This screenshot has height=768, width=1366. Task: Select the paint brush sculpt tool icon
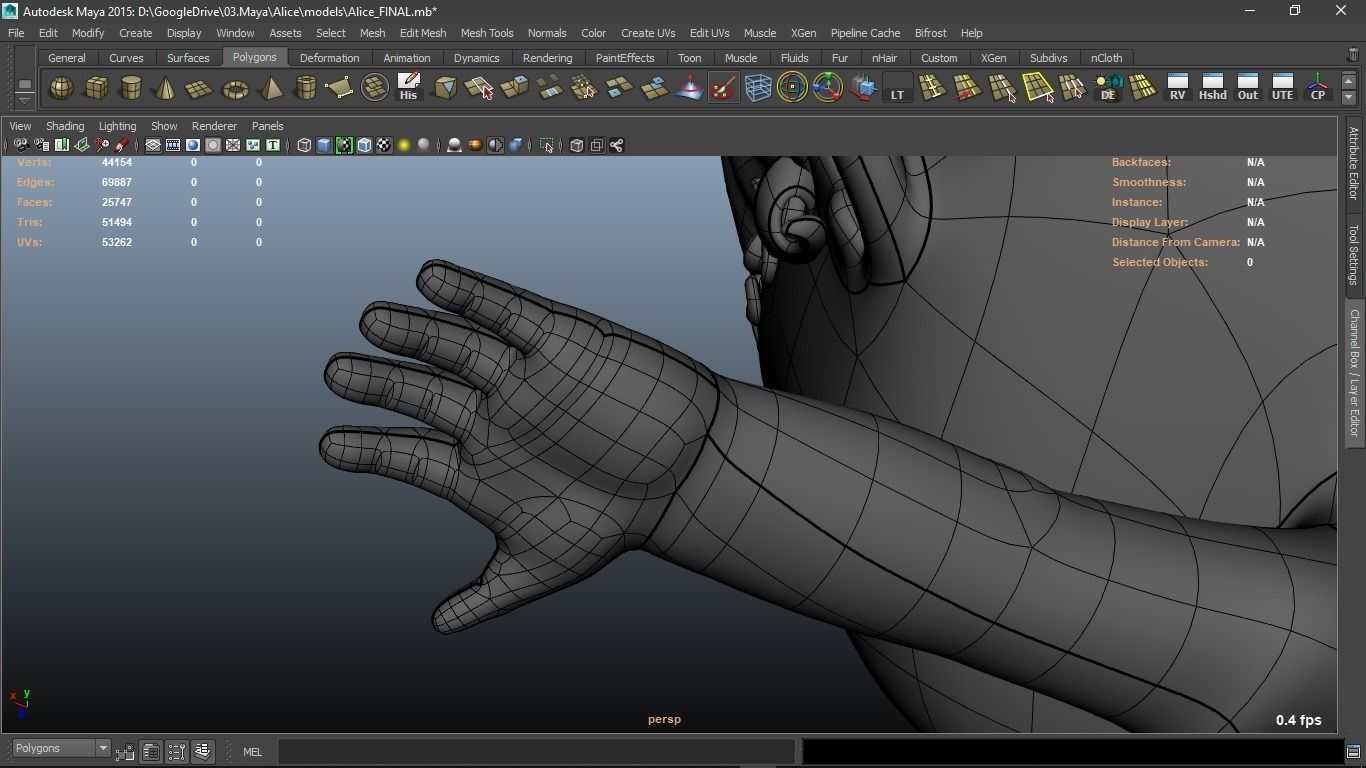pos(723,88)
